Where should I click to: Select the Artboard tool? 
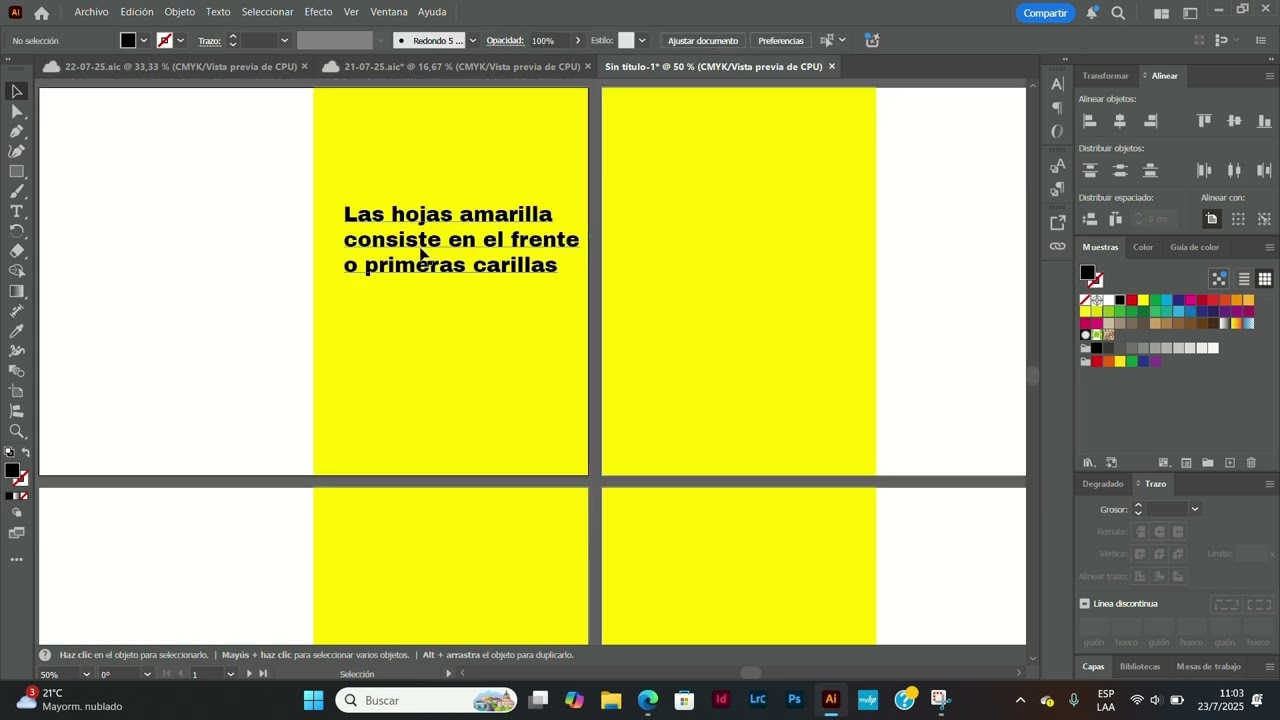(17, 391)
